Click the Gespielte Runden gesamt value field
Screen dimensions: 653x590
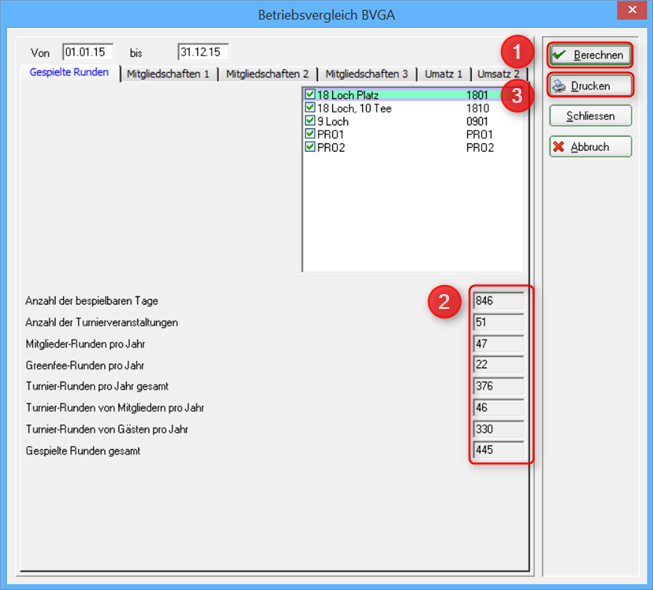coord(499,450)
